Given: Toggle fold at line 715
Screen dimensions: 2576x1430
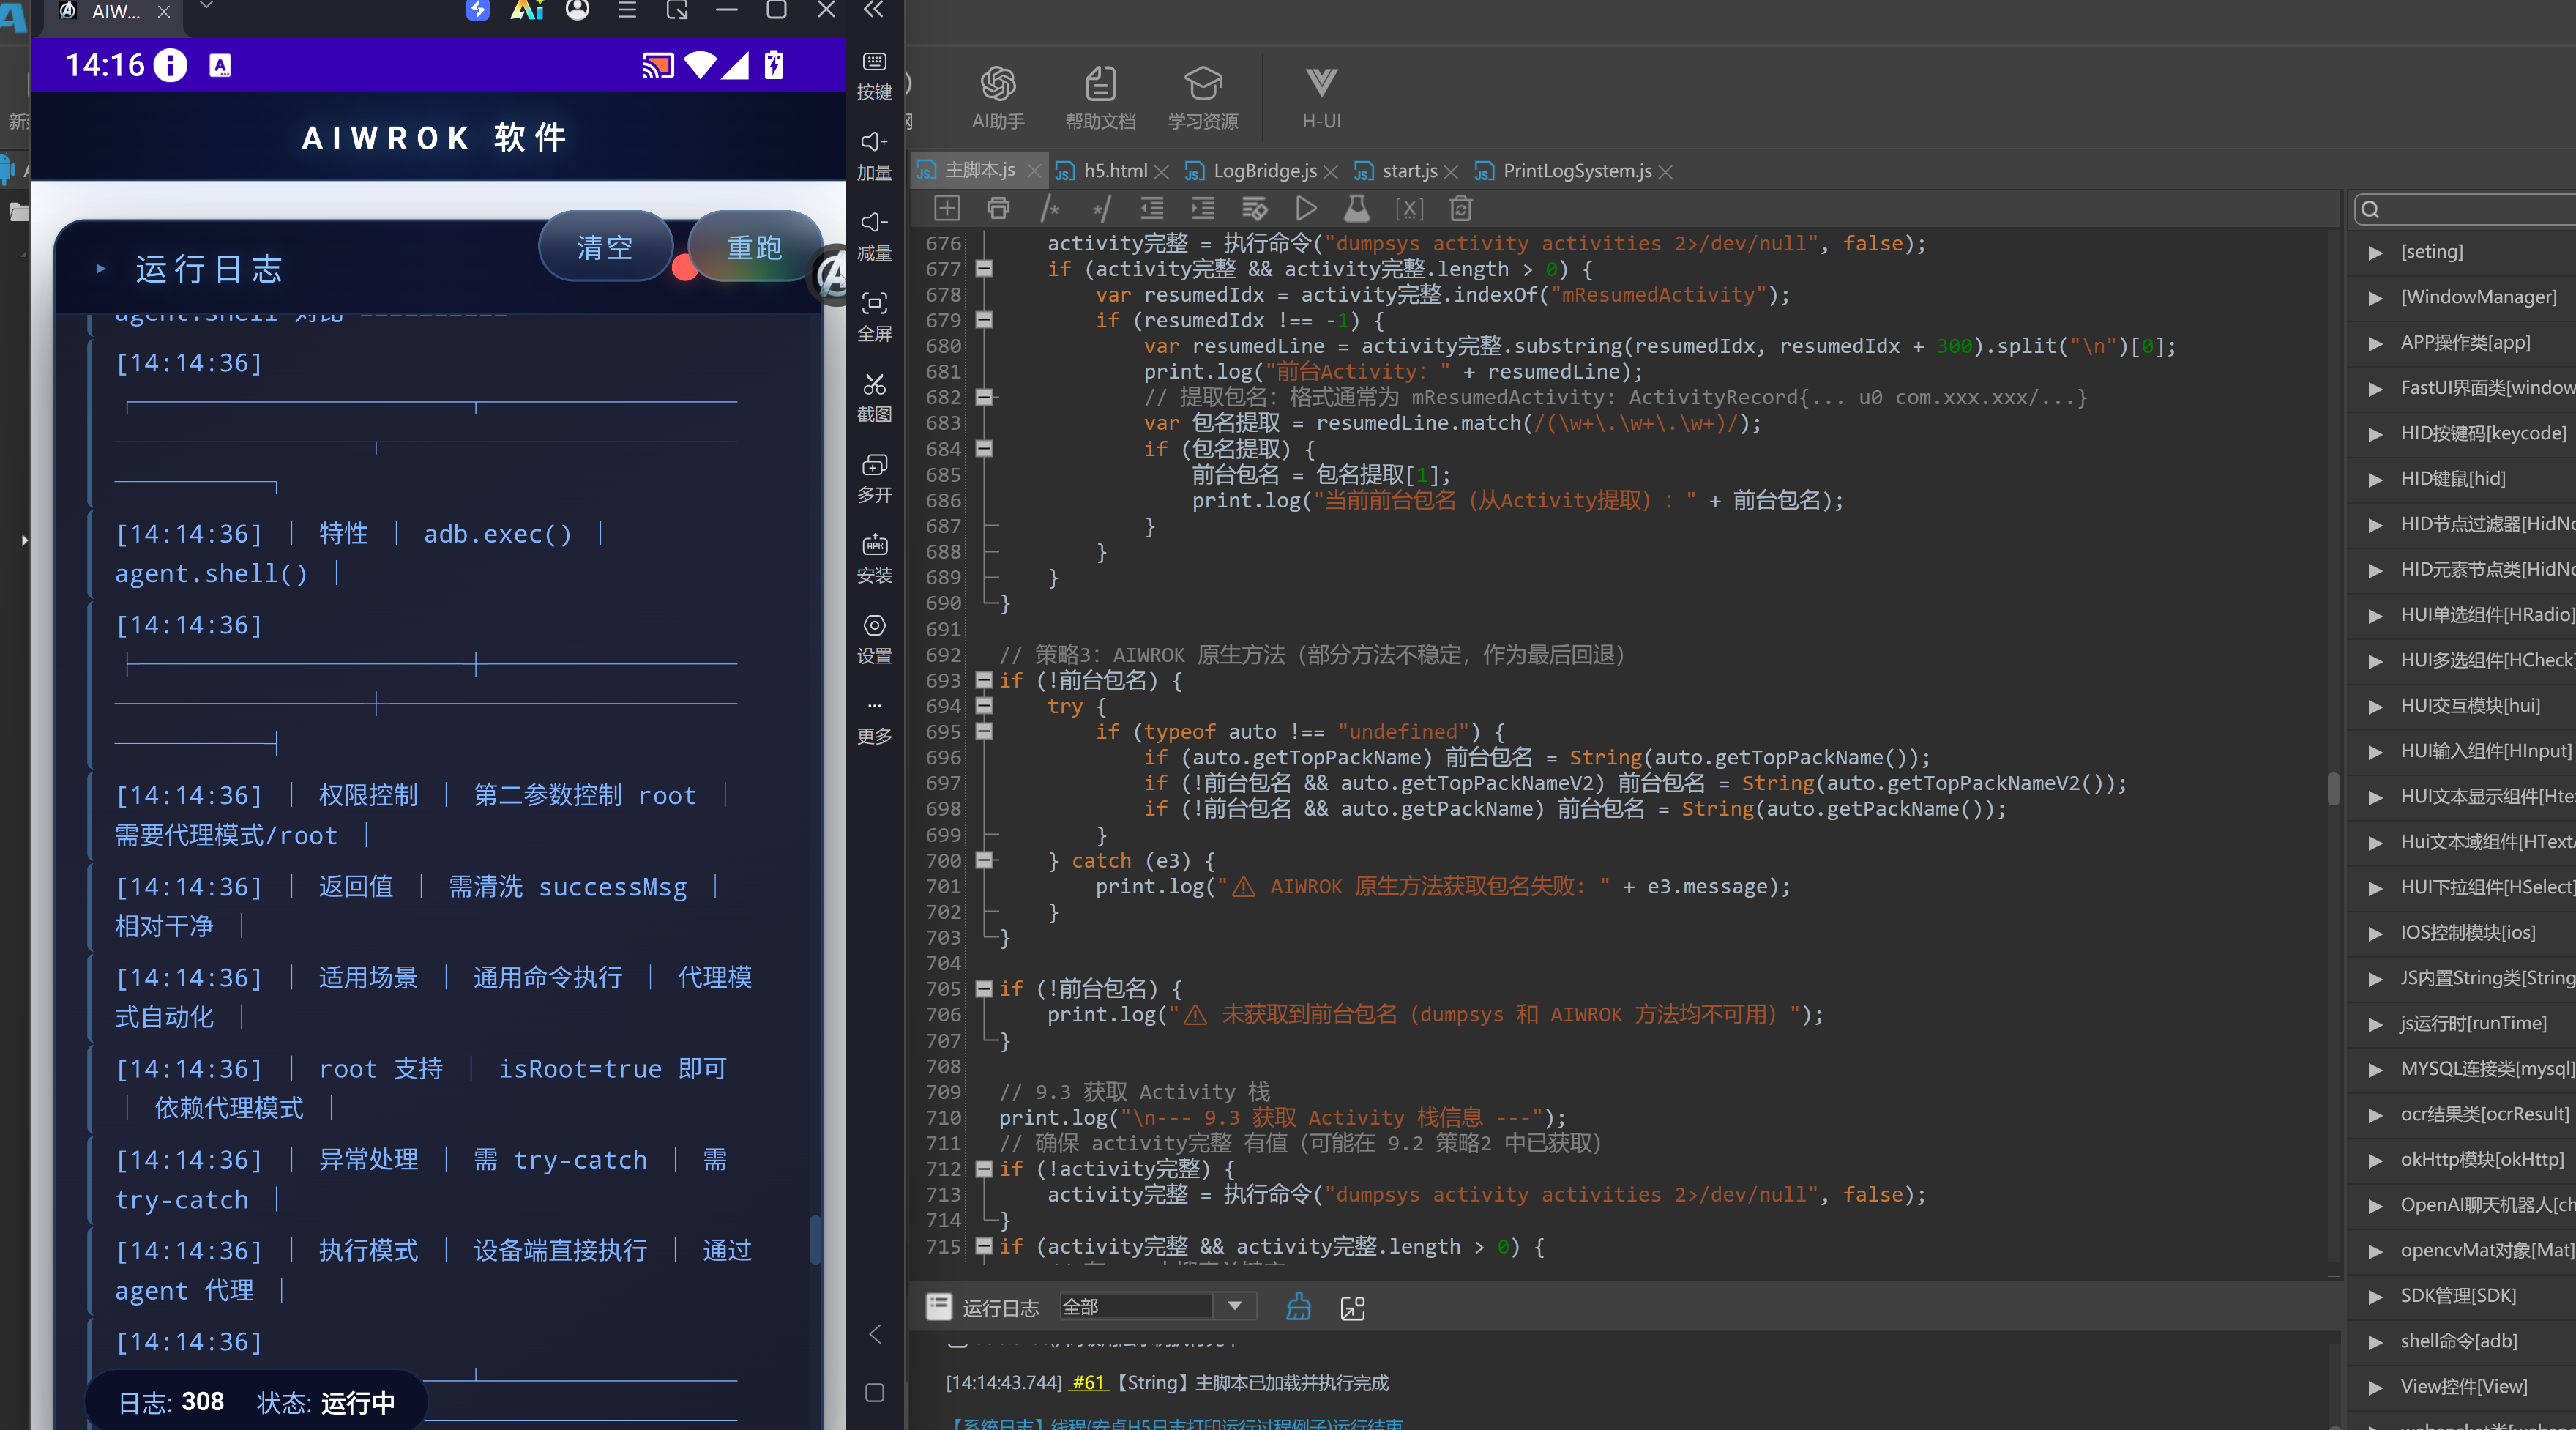Looking at the screenshot, I should (x=984, y=1245).
